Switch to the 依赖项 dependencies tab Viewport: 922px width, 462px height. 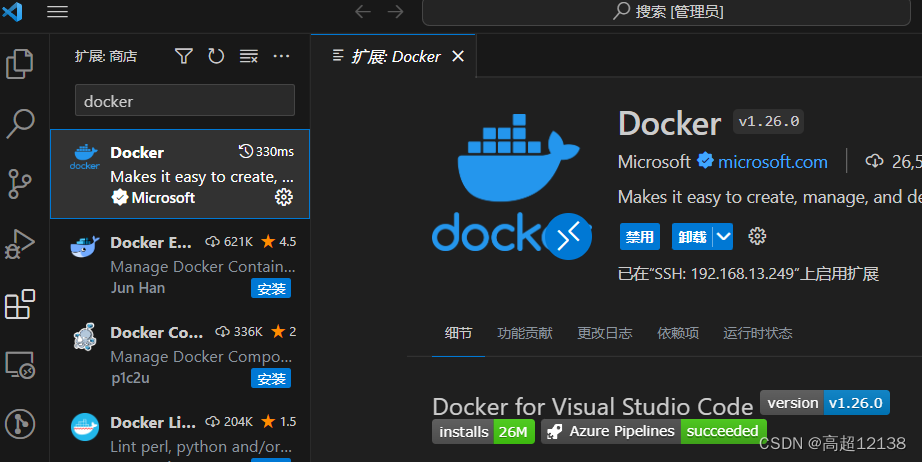(x=678, y=333)
